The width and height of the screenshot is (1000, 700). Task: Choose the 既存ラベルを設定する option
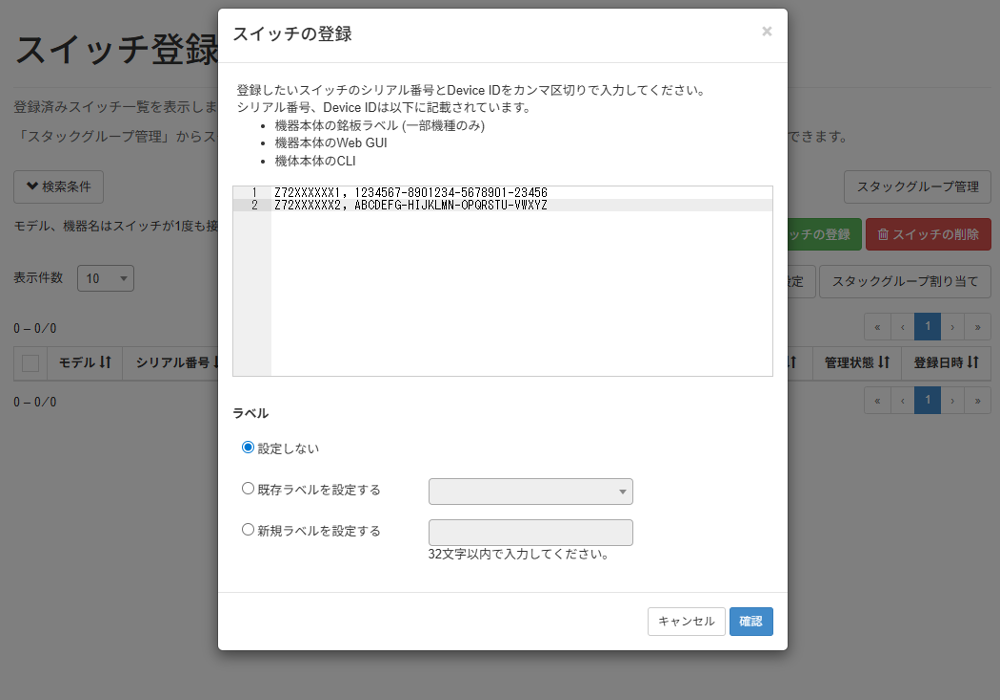click(247, 489)
